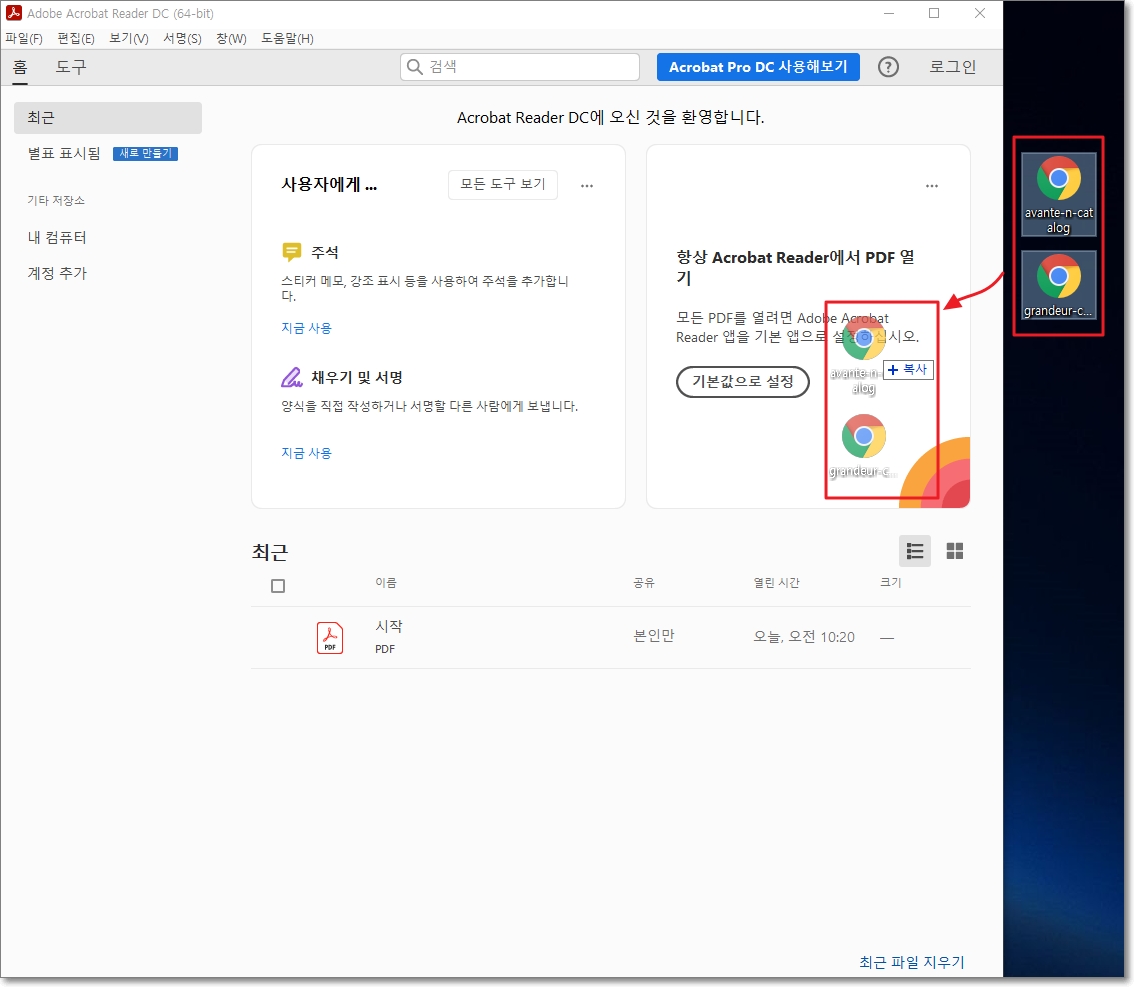This screenshot has height=987, width=1134.
Task: Click the Adobe Acrobat title bar logo
Action: pos(13,13)
